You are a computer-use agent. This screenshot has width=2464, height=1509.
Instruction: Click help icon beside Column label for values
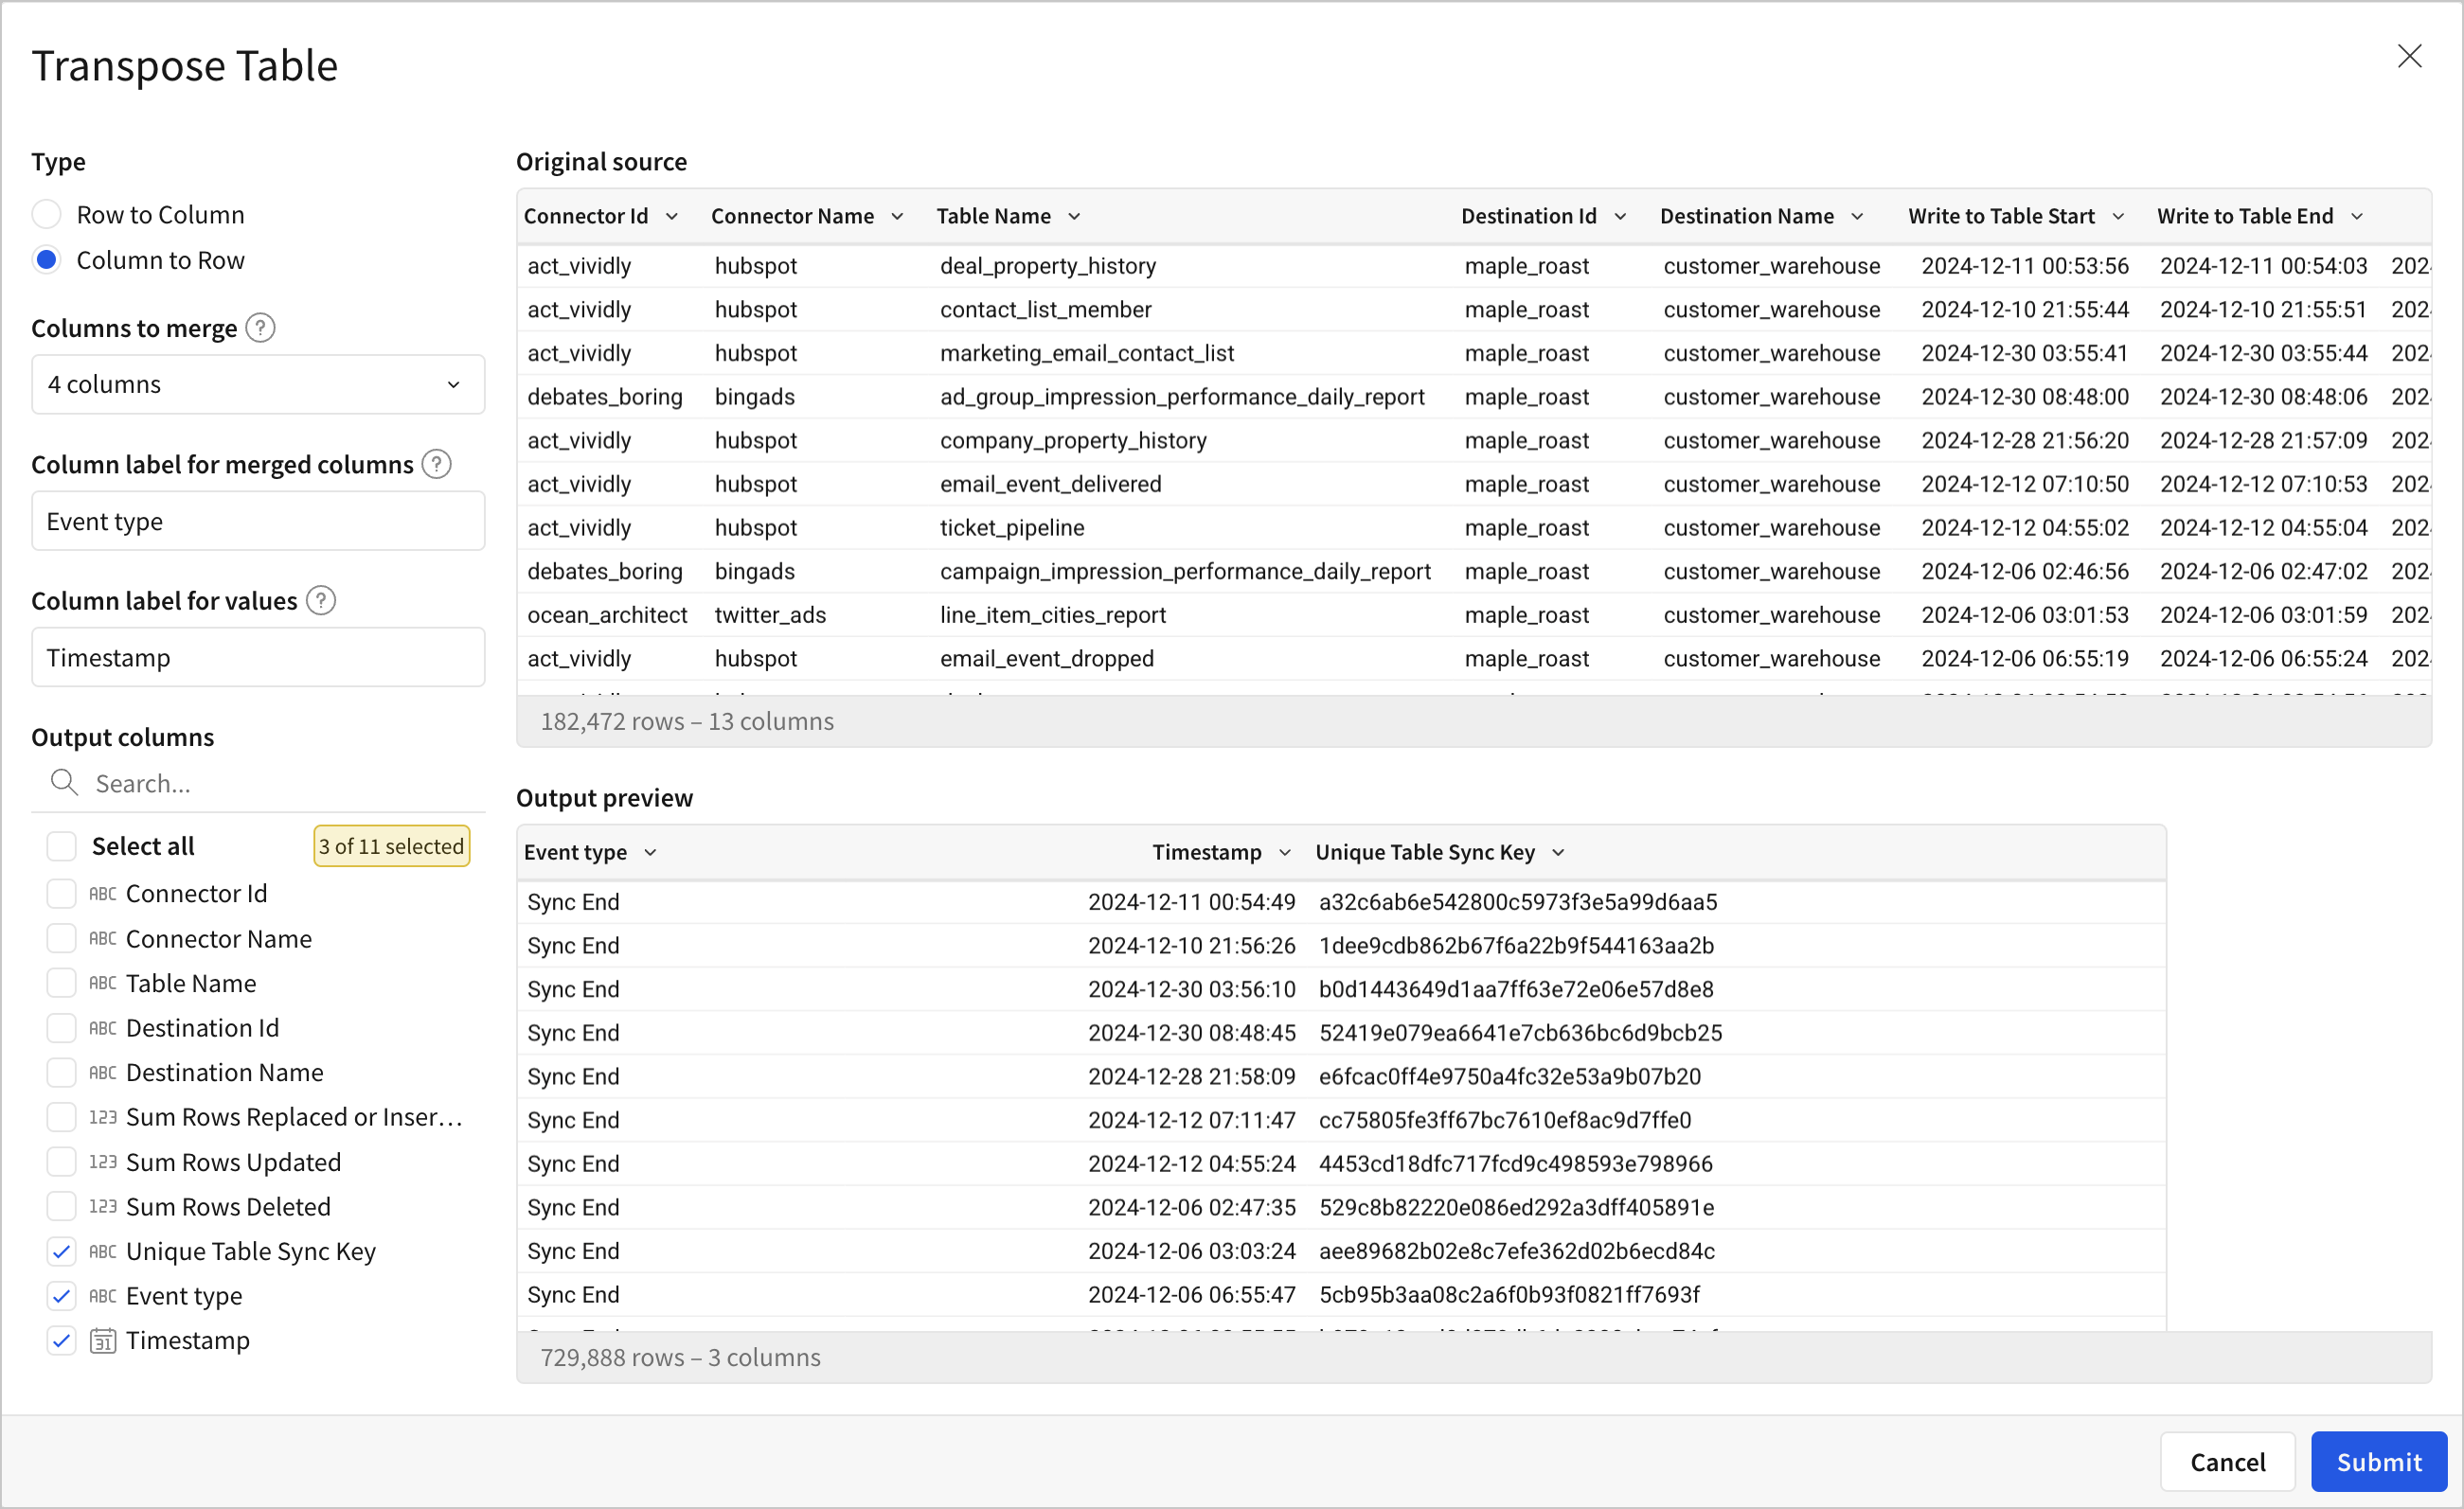(320, 600)
